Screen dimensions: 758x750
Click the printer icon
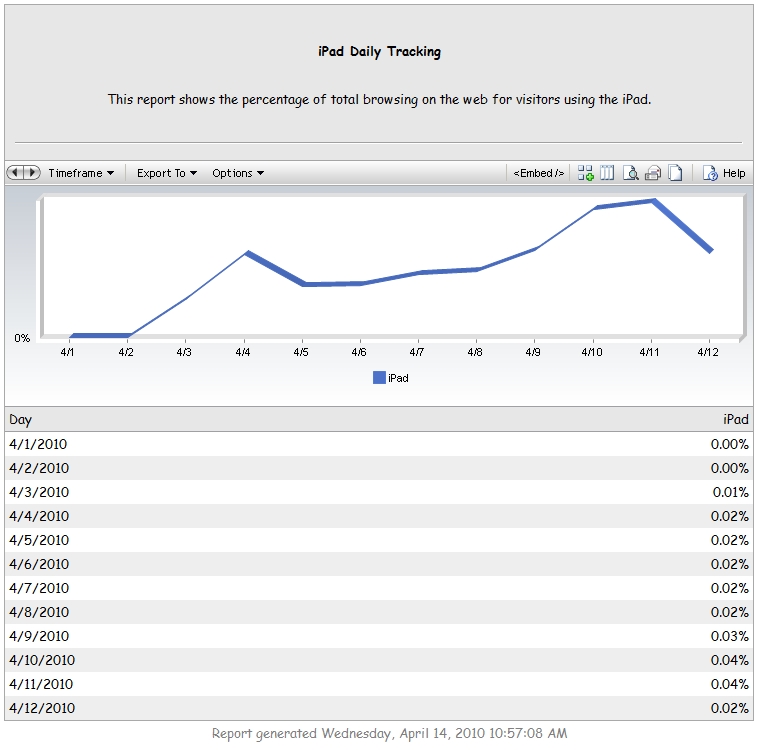[x=653, y=173]
